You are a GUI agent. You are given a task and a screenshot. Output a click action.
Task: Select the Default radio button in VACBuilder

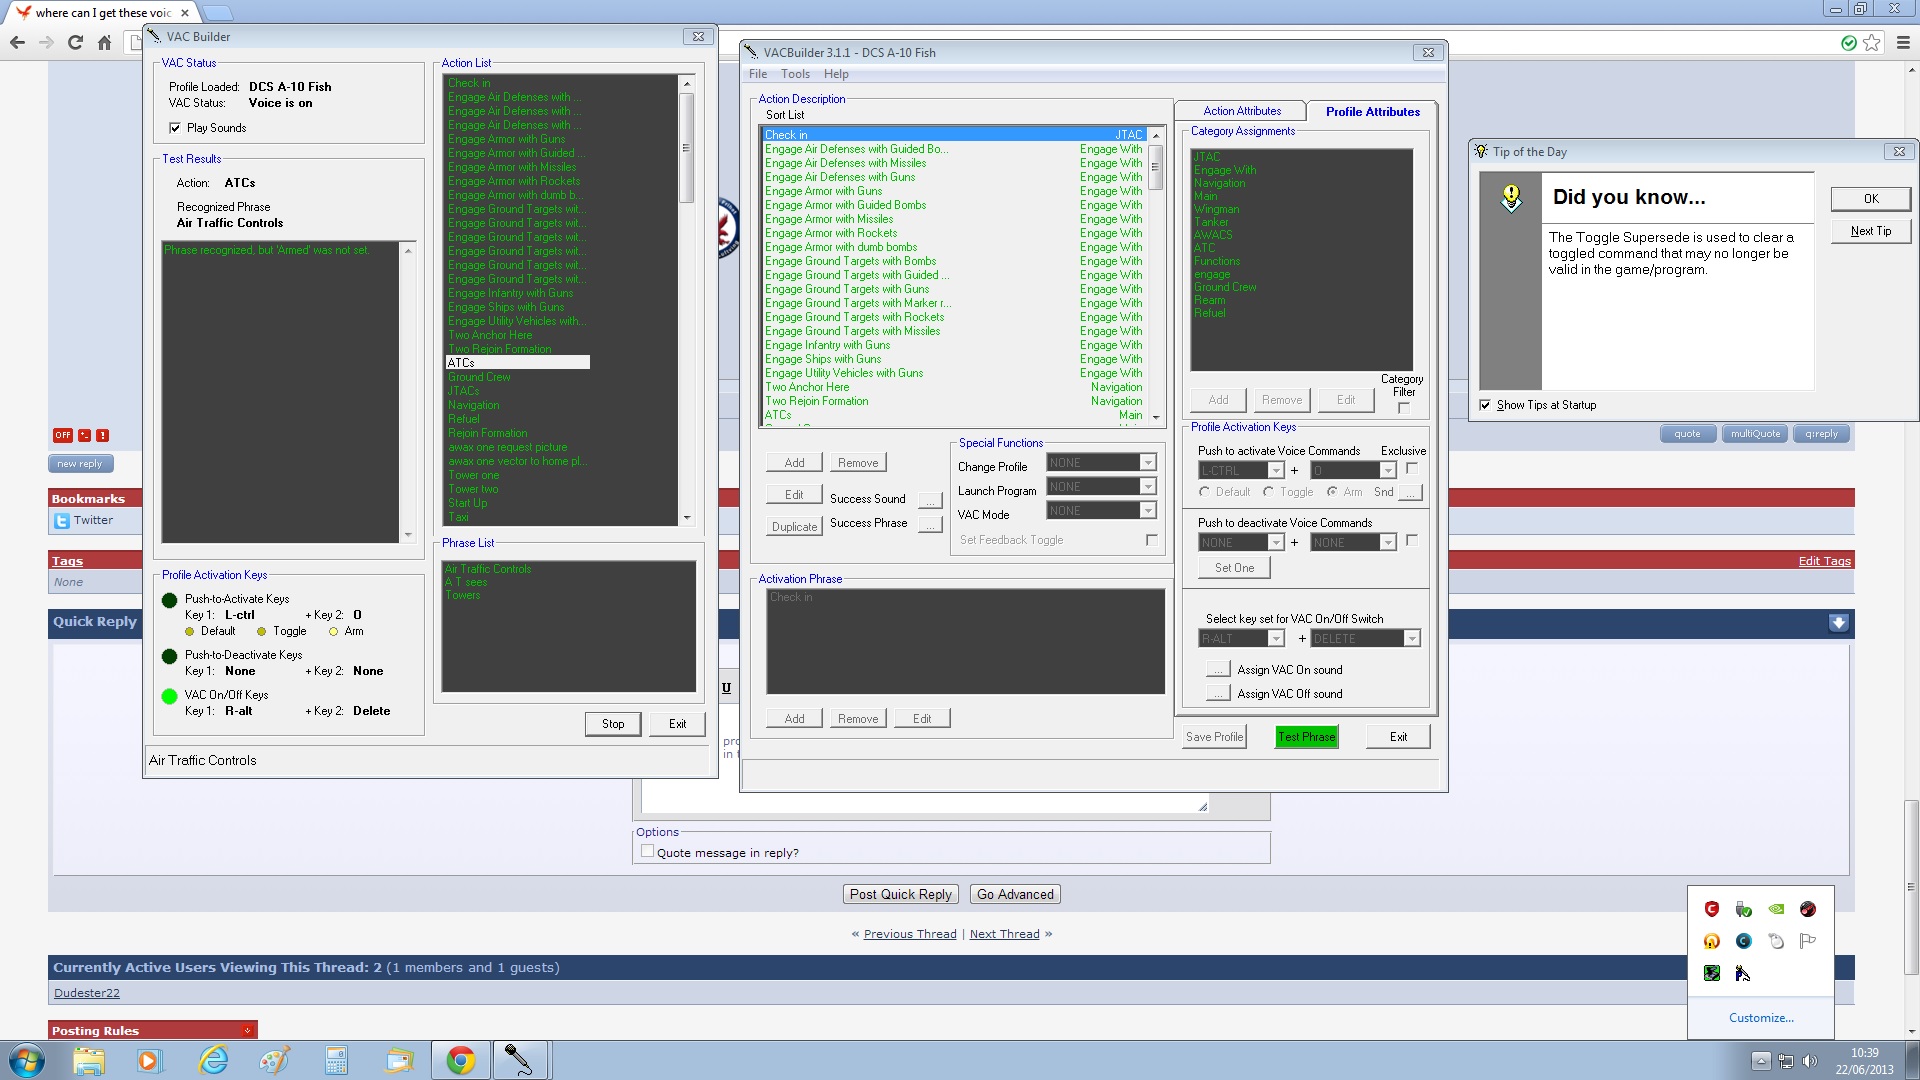tap(1205, 492)
